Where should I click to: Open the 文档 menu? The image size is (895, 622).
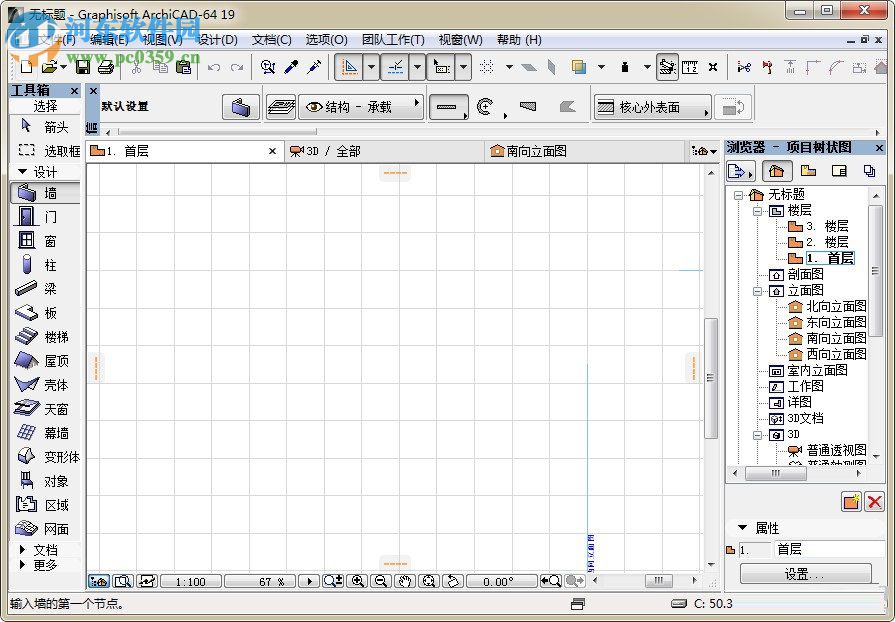[x=268, y=39]
